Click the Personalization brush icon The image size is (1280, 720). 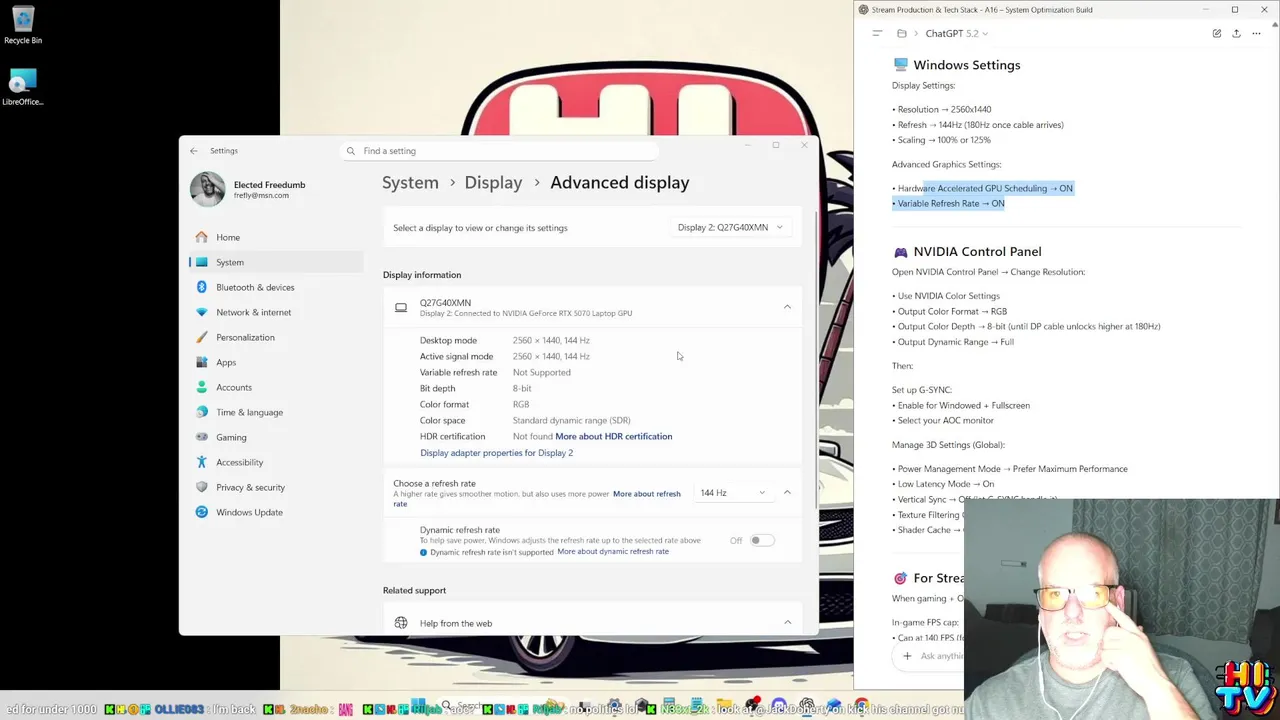(202, 337)
